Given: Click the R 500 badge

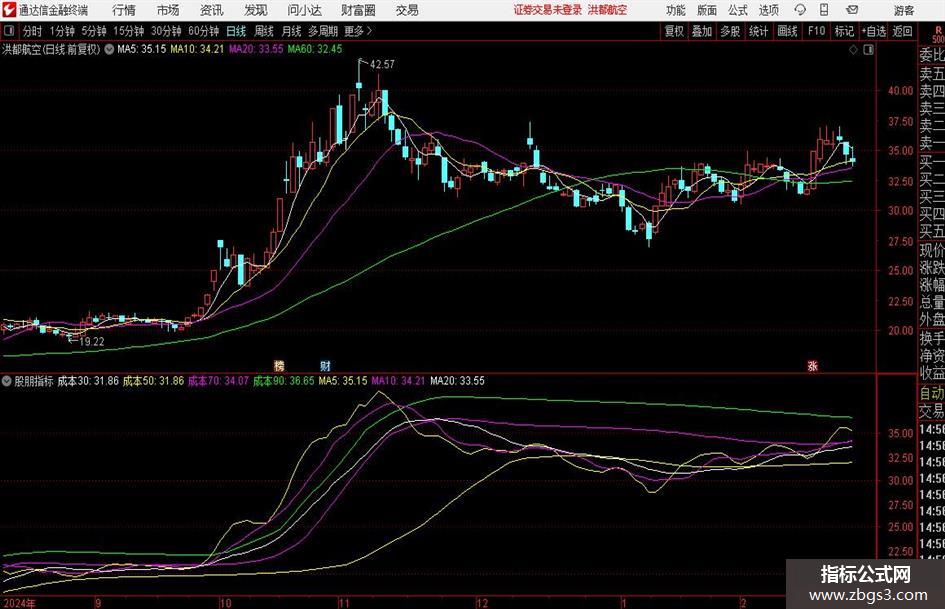Looking at the screenshot, I should (938, 34).
